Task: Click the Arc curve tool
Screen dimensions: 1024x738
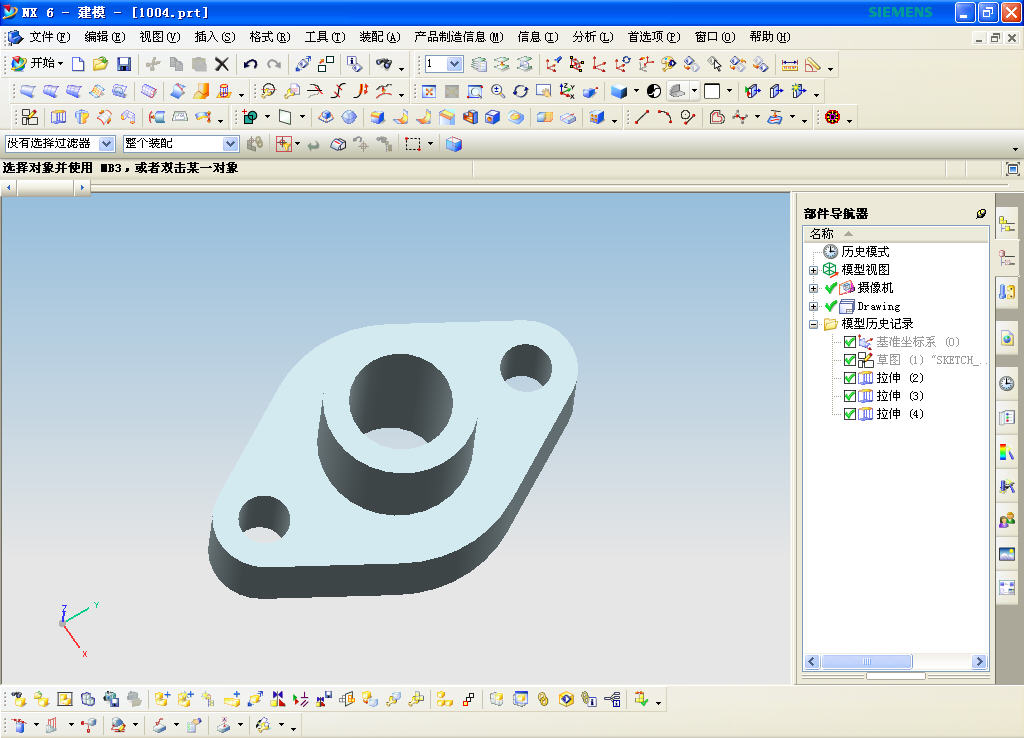Action: pos(665,118)
